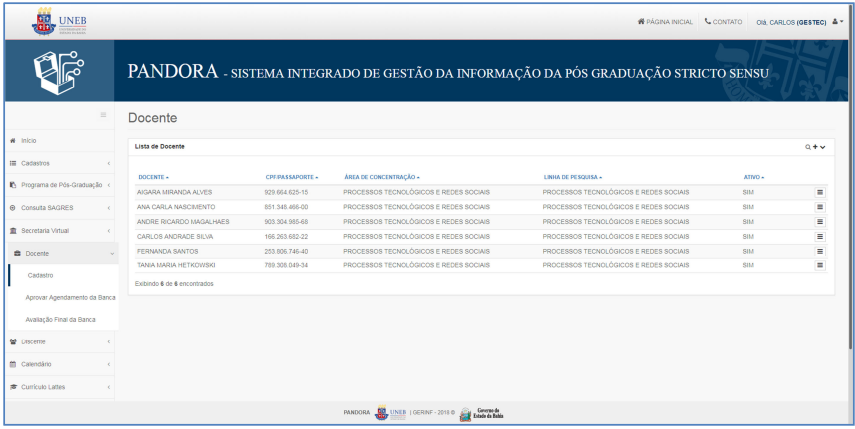Click the Exibindo 6 de 6 encontrados text
Screen dimensions: 855x429
point(174,284)
